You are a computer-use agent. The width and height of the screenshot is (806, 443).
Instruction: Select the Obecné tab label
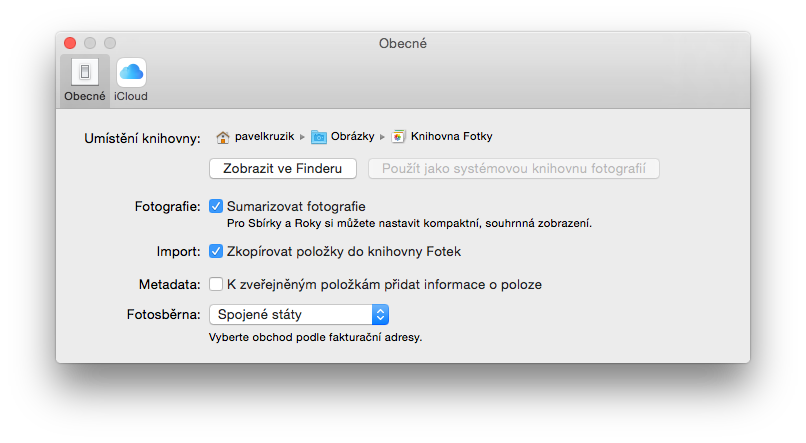(x=85, y=96)
